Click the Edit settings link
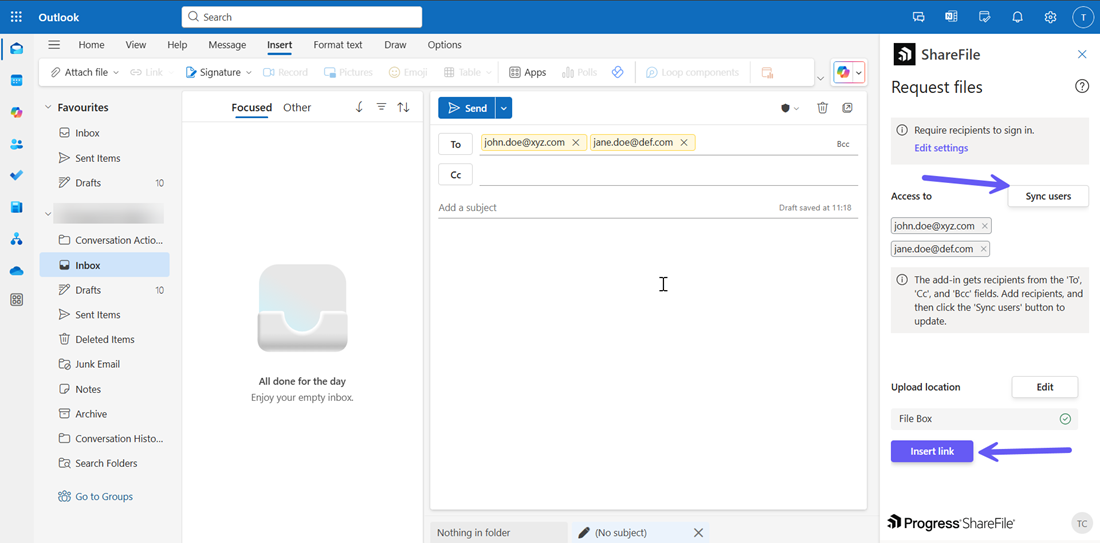Viewport: 1100px width, 543px height. coord(940,148)
